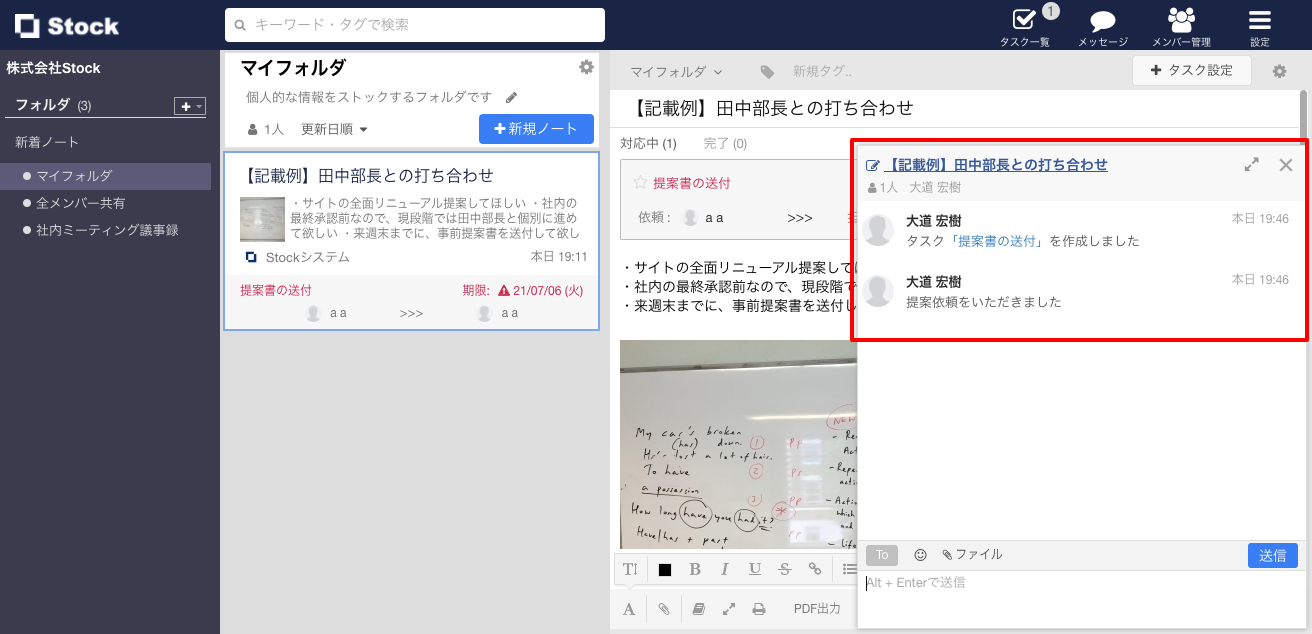1312x634 pixels.
Task: Open メッセージ from the top navigation
Action: pos(1101,25)
